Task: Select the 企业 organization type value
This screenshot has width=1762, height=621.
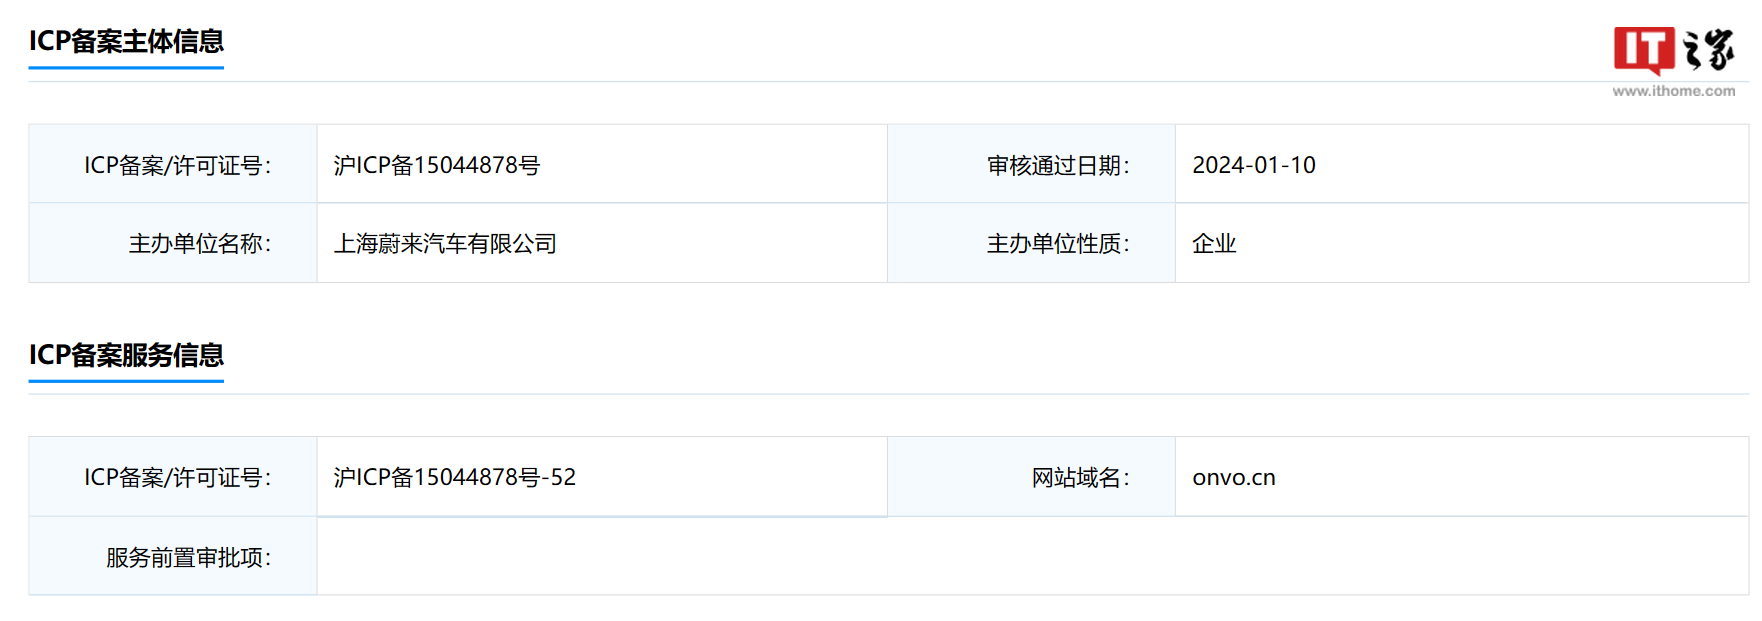Action: click(x=1214, y=244)
